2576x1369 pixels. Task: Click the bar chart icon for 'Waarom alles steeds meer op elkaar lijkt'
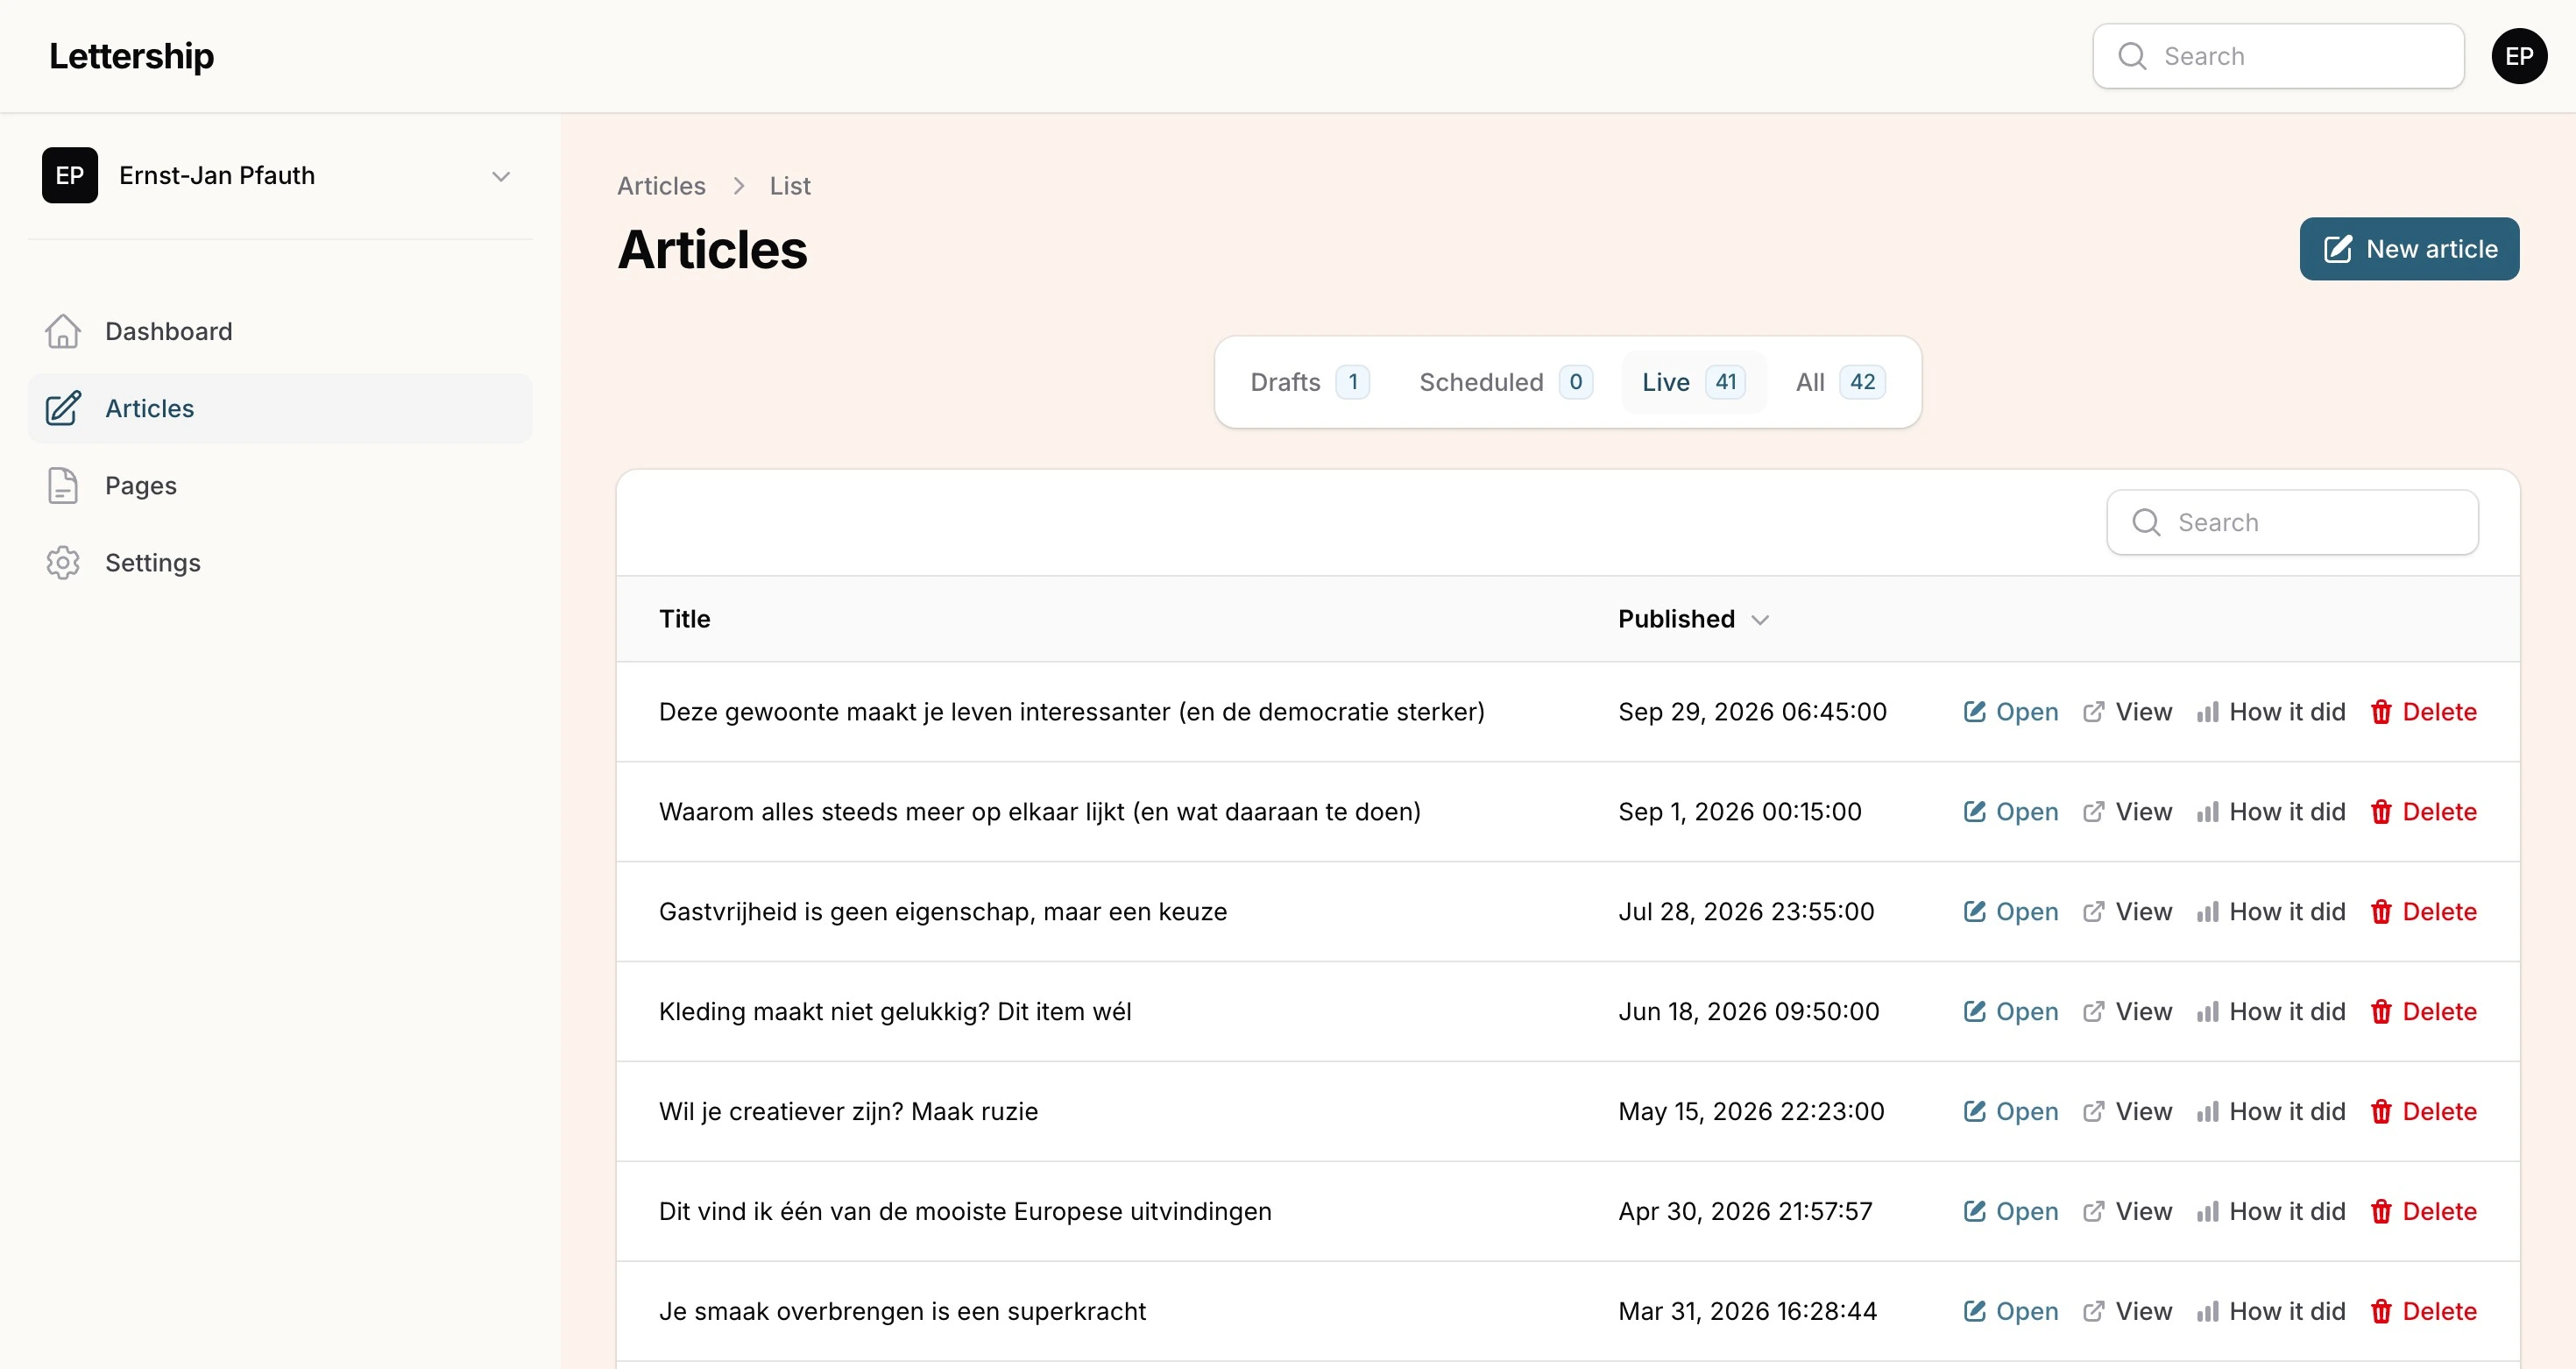[2208, 812]
